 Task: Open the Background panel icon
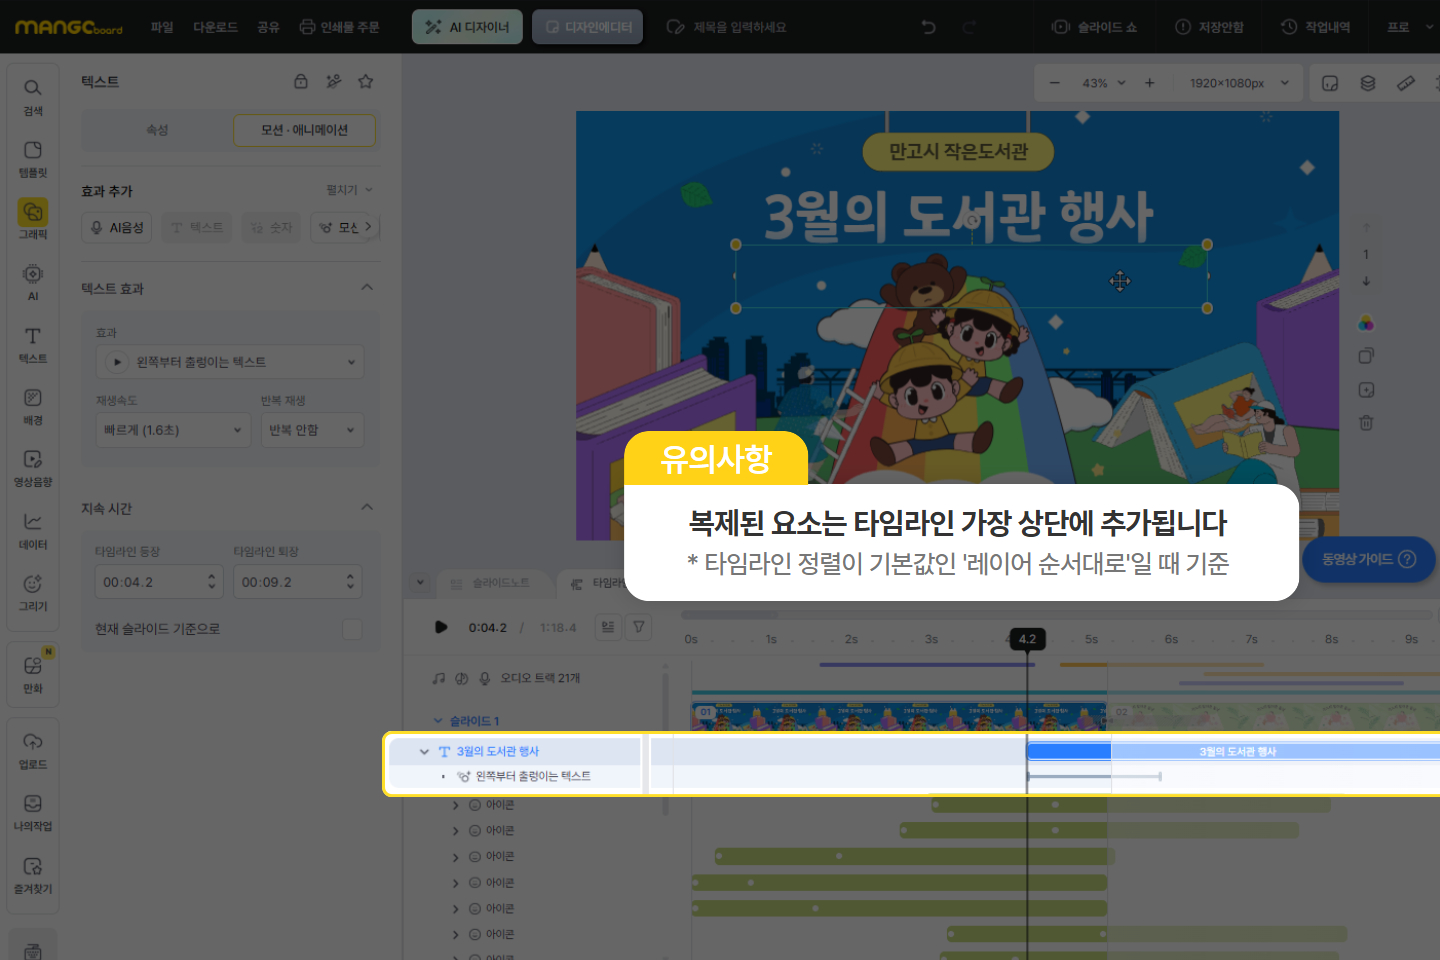(33, 405)
